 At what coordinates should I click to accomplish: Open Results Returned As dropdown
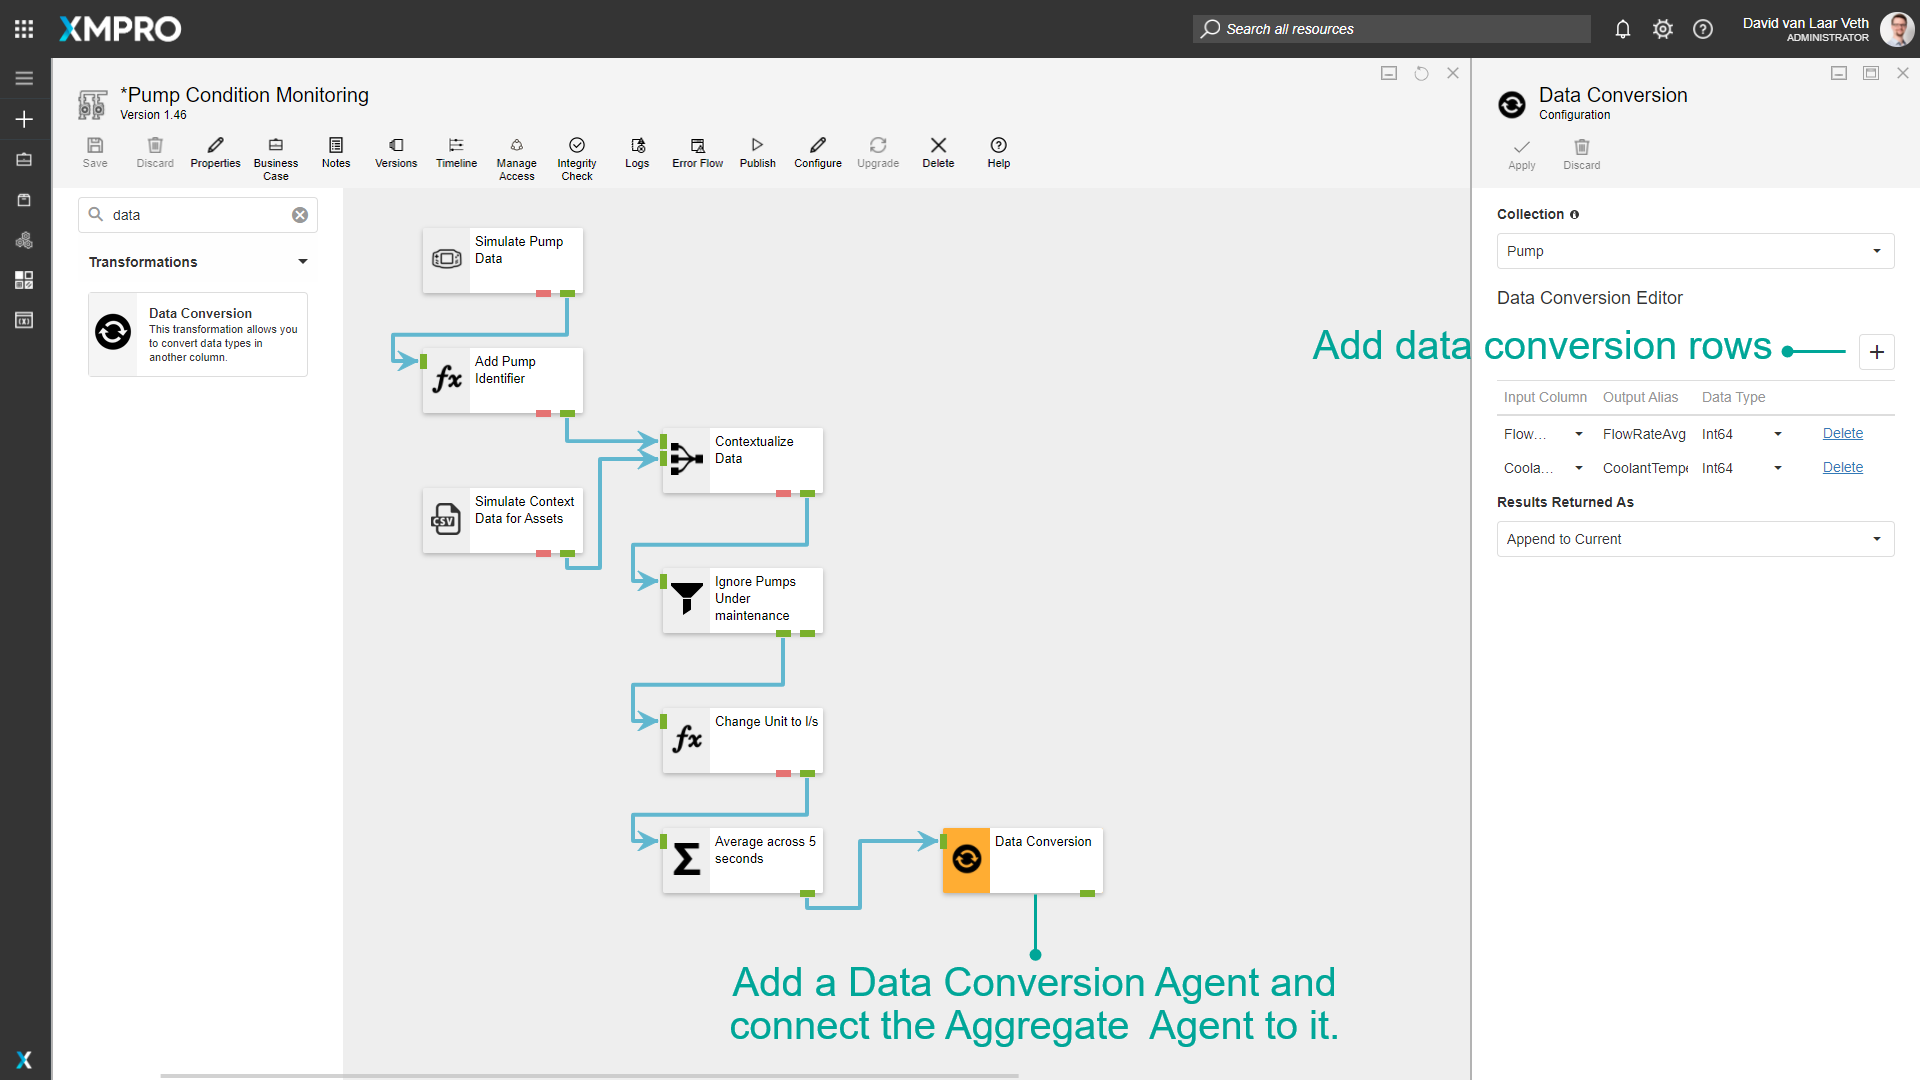pos(1695,539)
